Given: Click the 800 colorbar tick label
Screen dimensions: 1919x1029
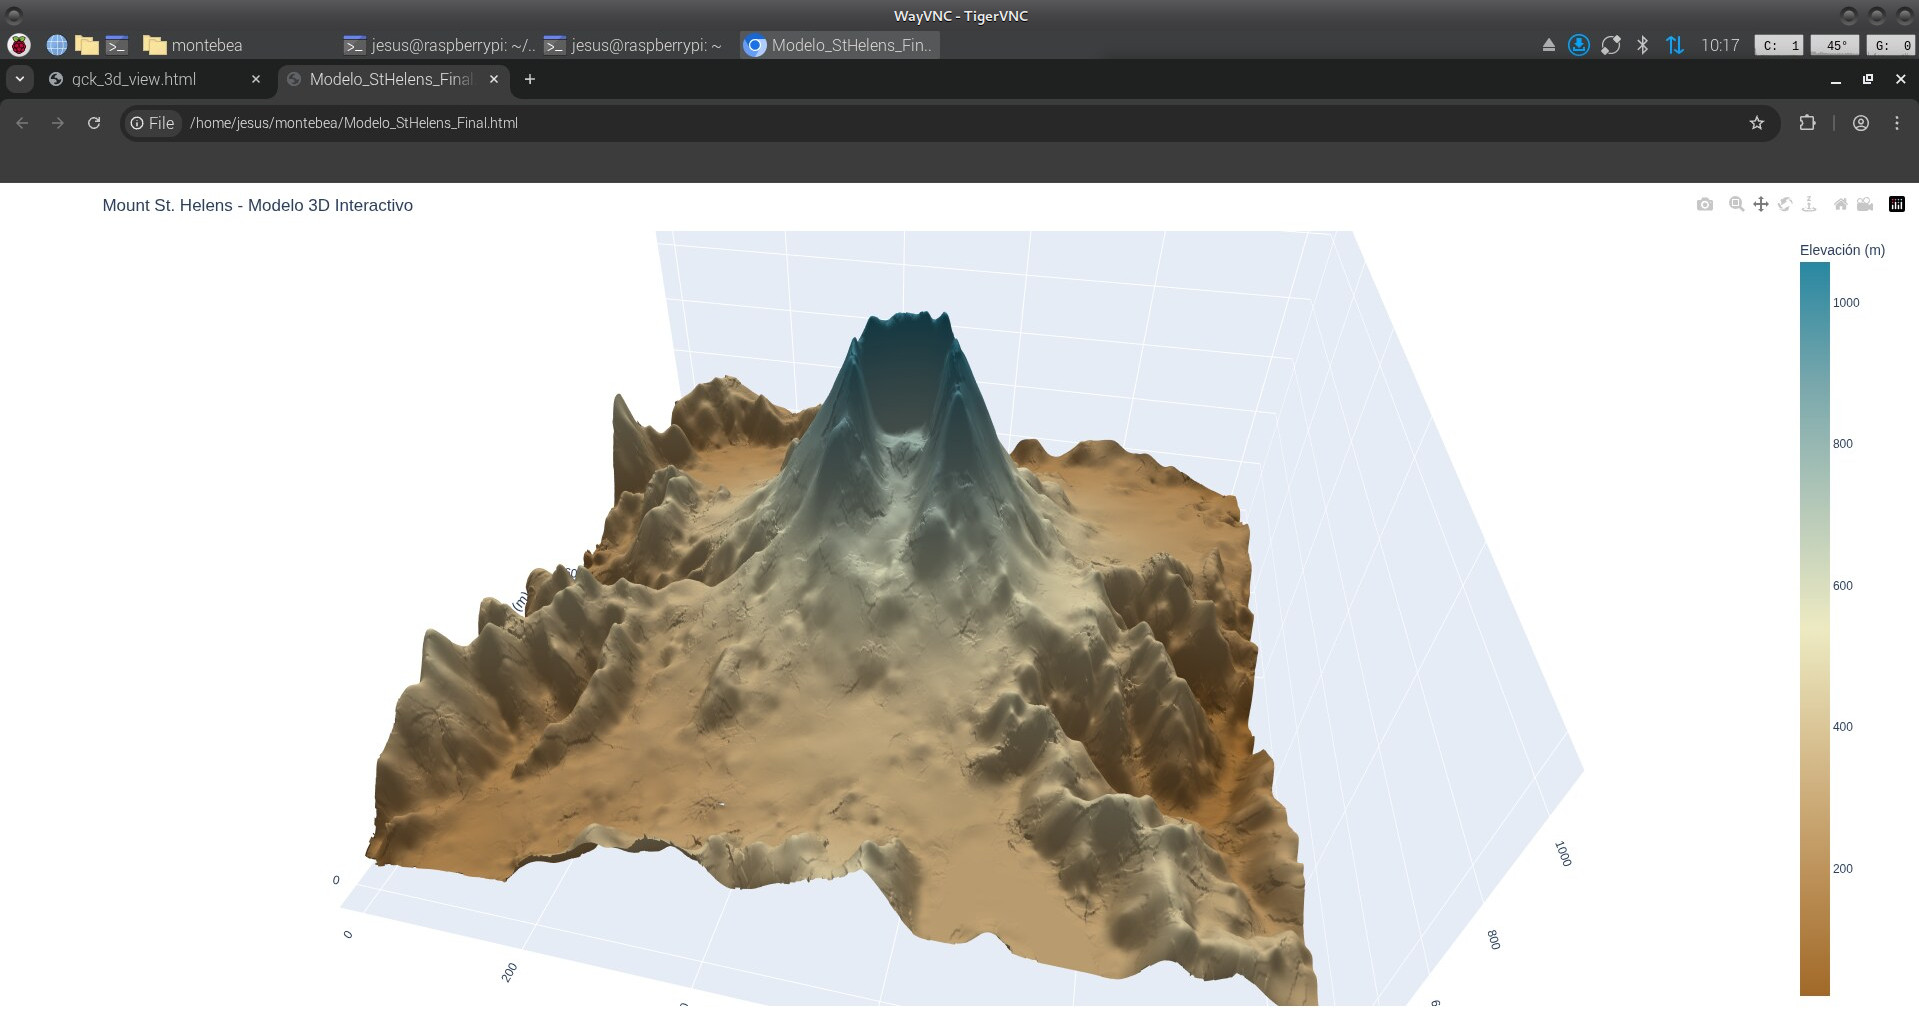Looking at the screenshot, I should tap(1843, 443).
